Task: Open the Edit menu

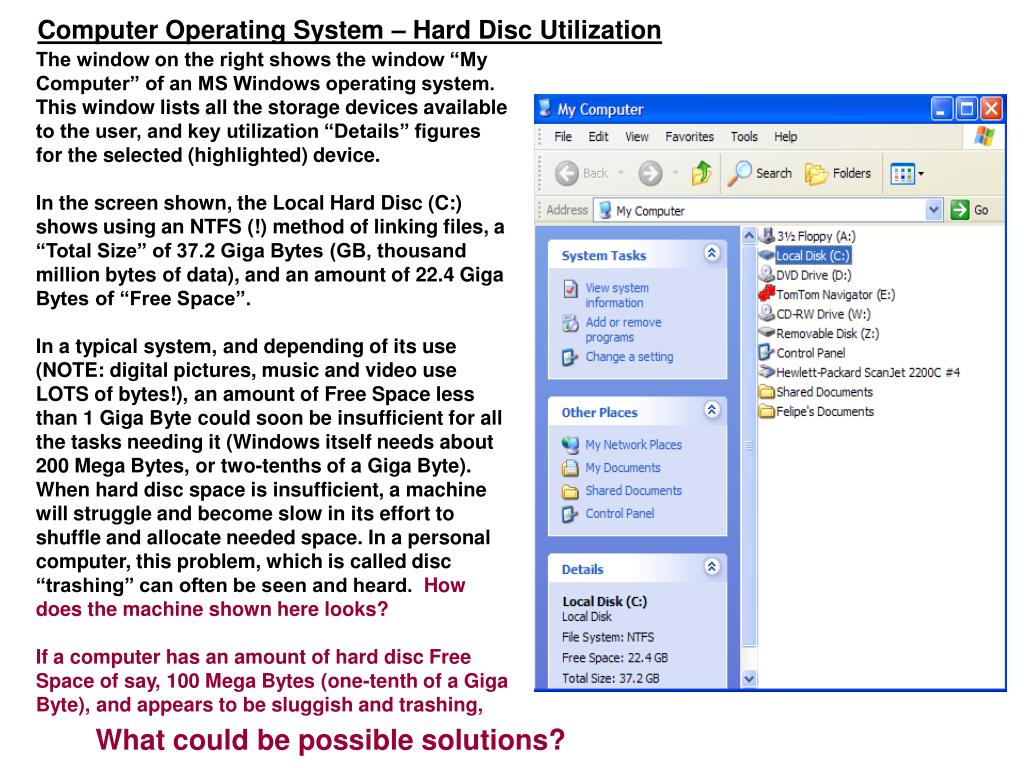Action: coord(598,136)
